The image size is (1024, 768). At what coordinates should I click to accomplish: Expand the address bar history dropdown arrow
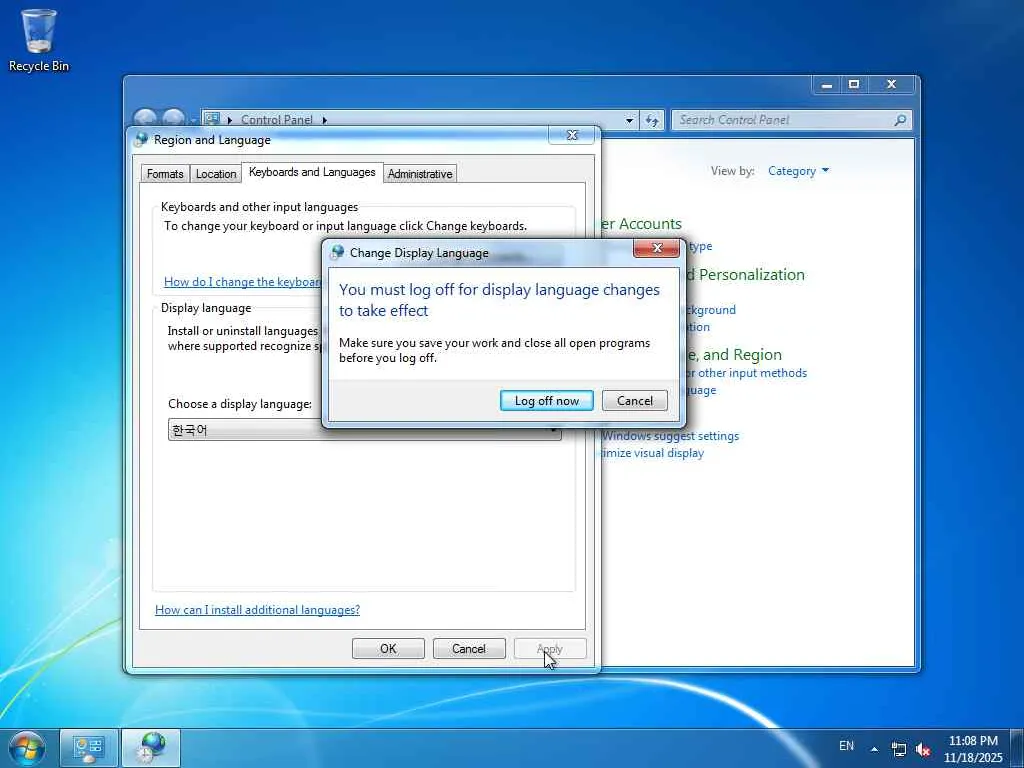629,120
